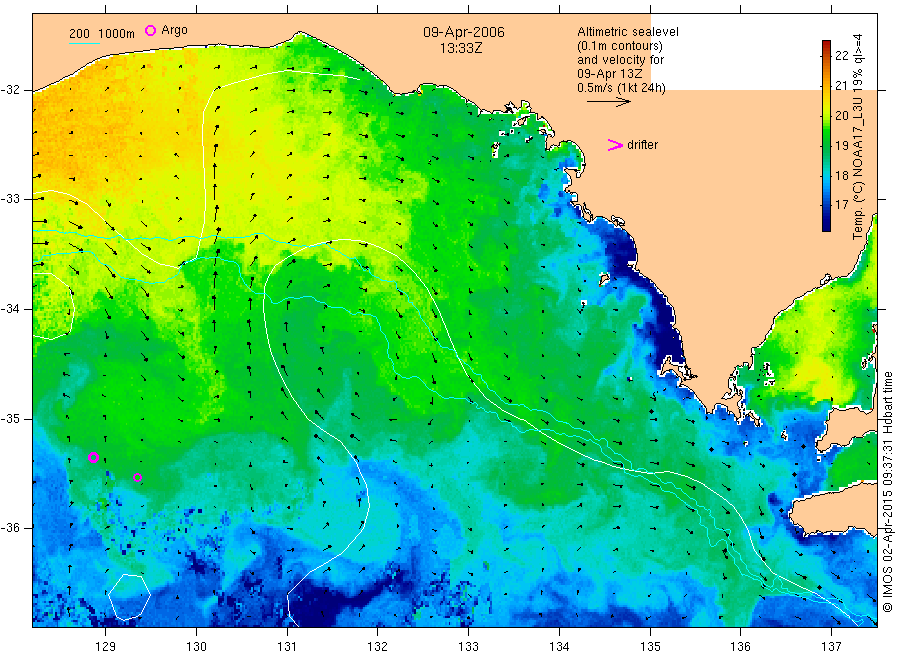Click the '22' label on temperature scale
Viewport: 900px width, 660px height.
point(841,56)
